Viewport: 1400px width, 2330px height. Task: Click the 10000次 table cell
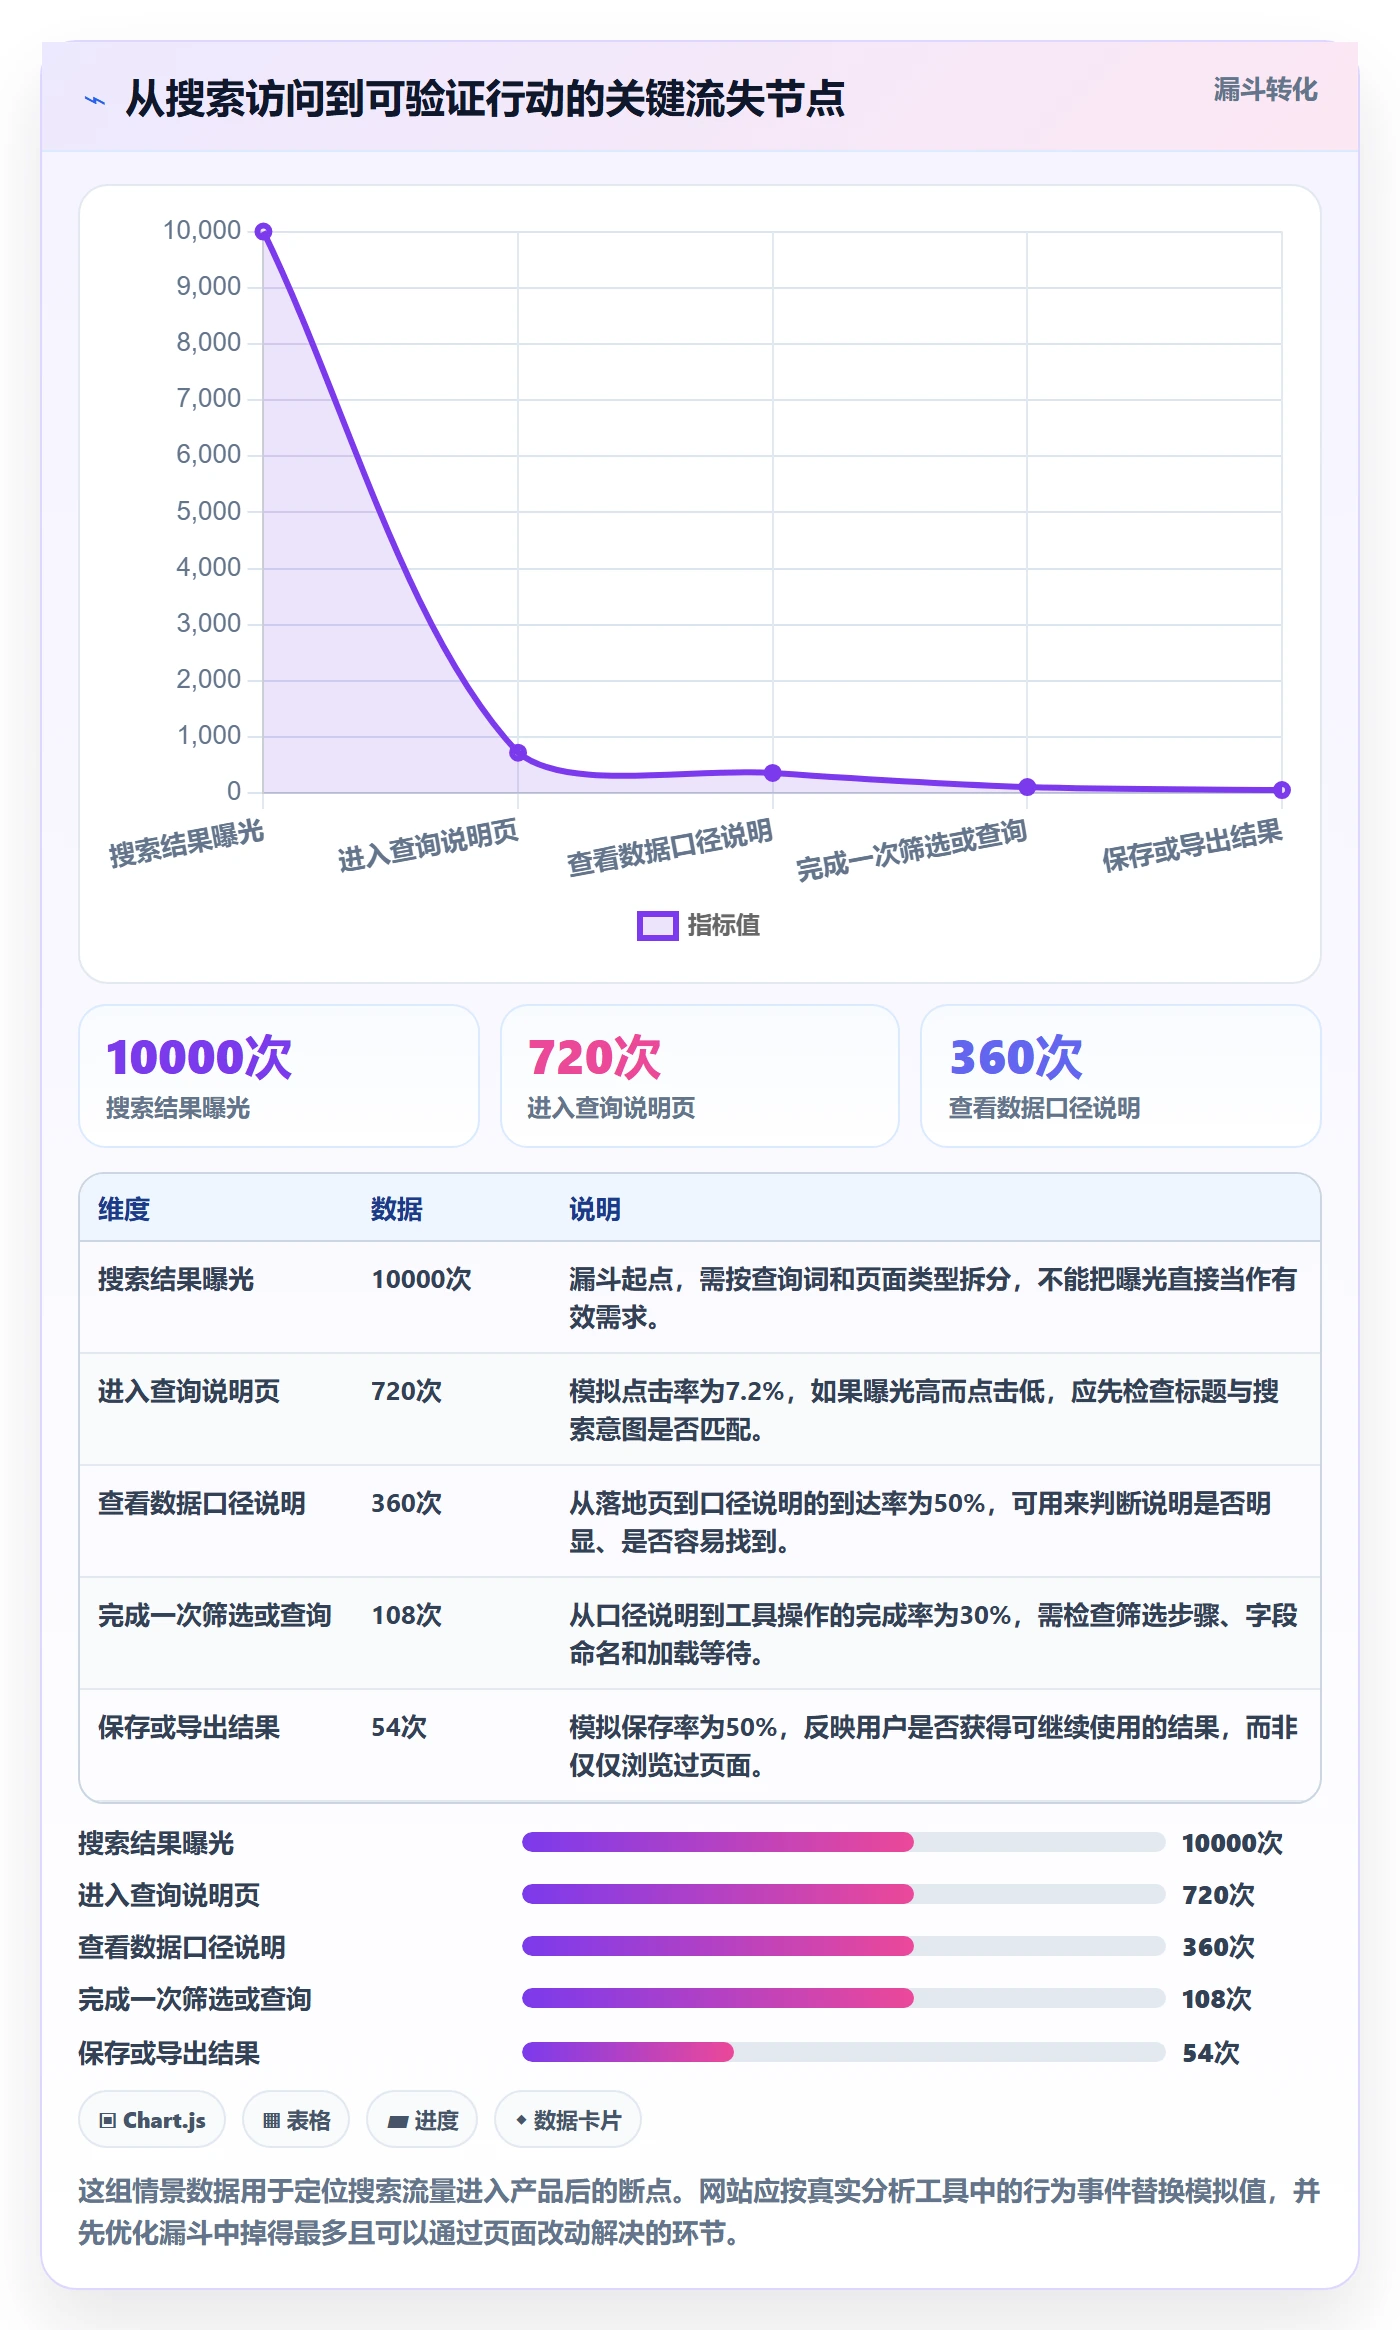421,1279
